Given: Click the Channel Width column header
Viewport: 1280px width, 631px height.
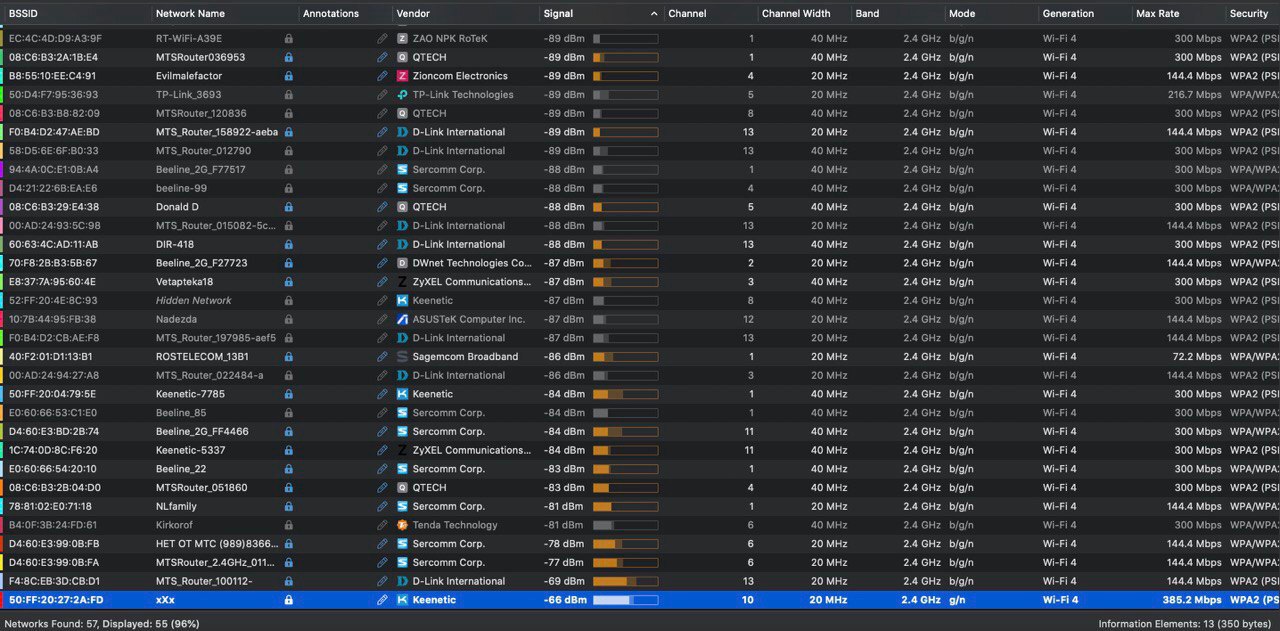Looking at the screenshot, I should pos(796,14).
